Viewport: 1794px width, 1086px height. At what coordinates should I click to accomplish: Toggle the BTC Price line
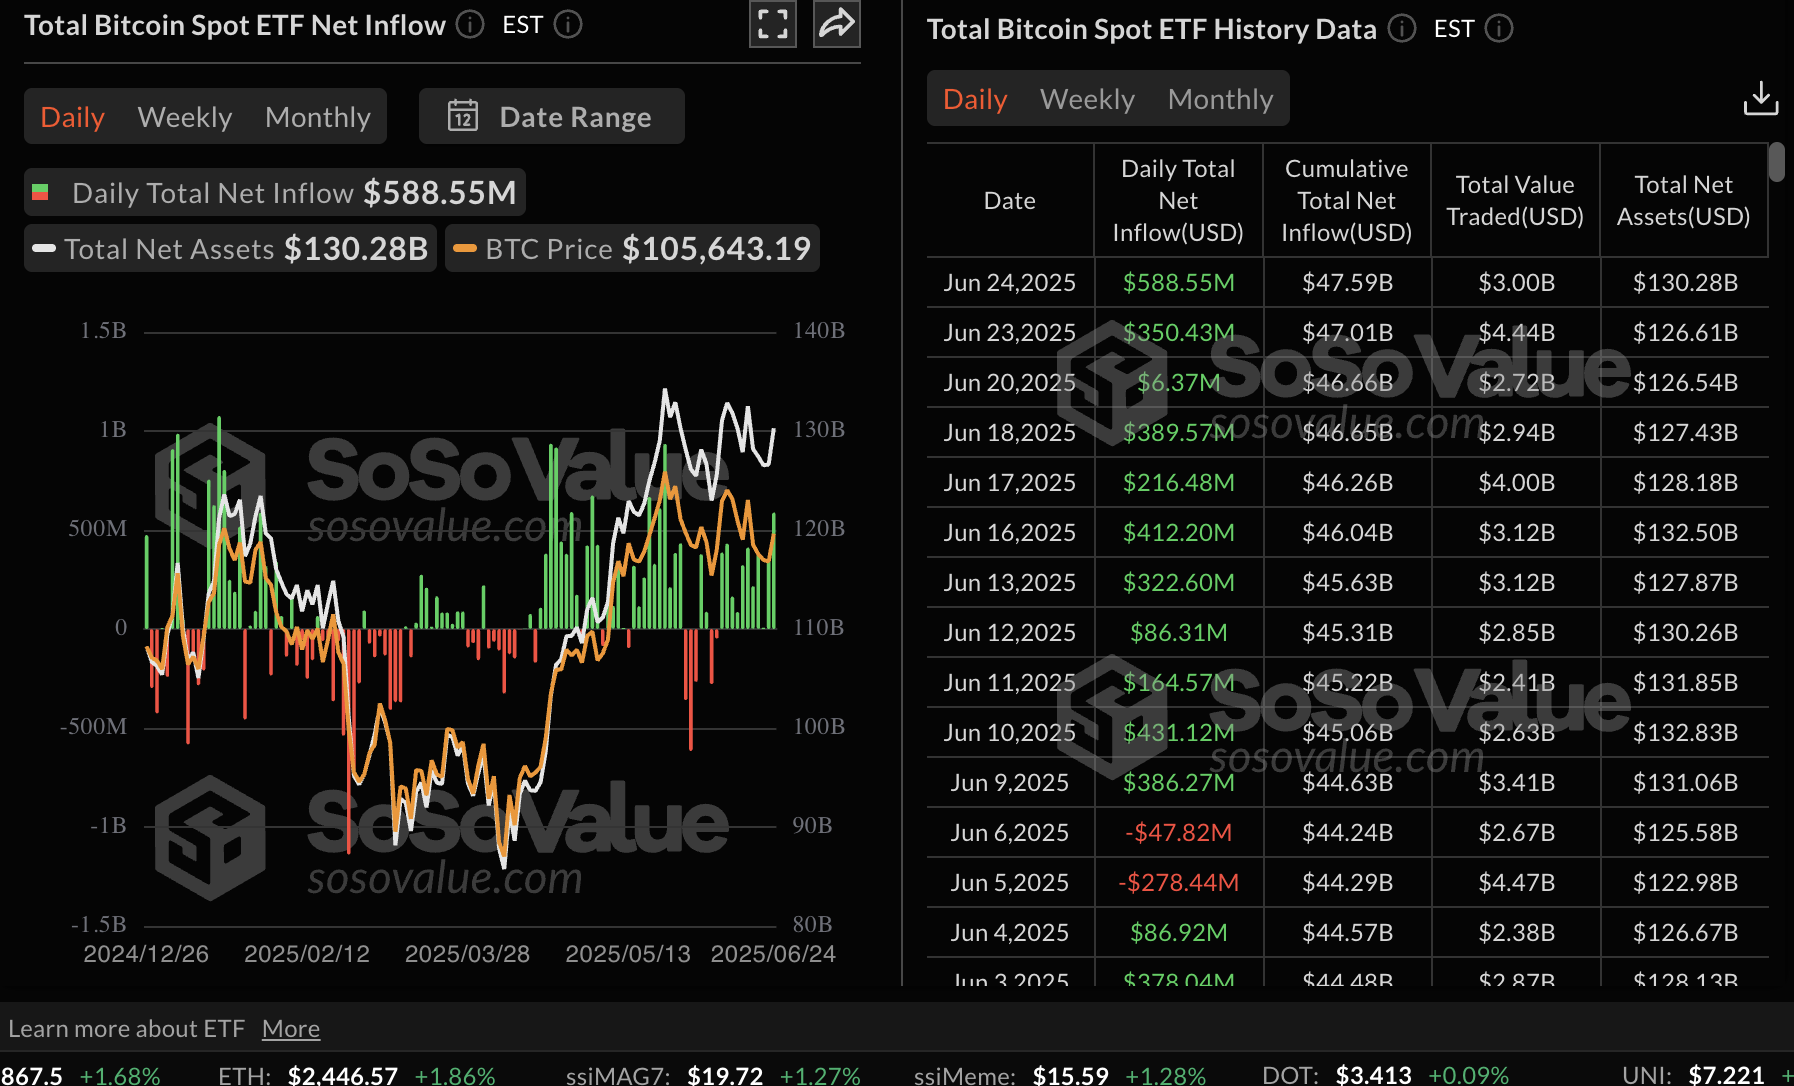632,248
